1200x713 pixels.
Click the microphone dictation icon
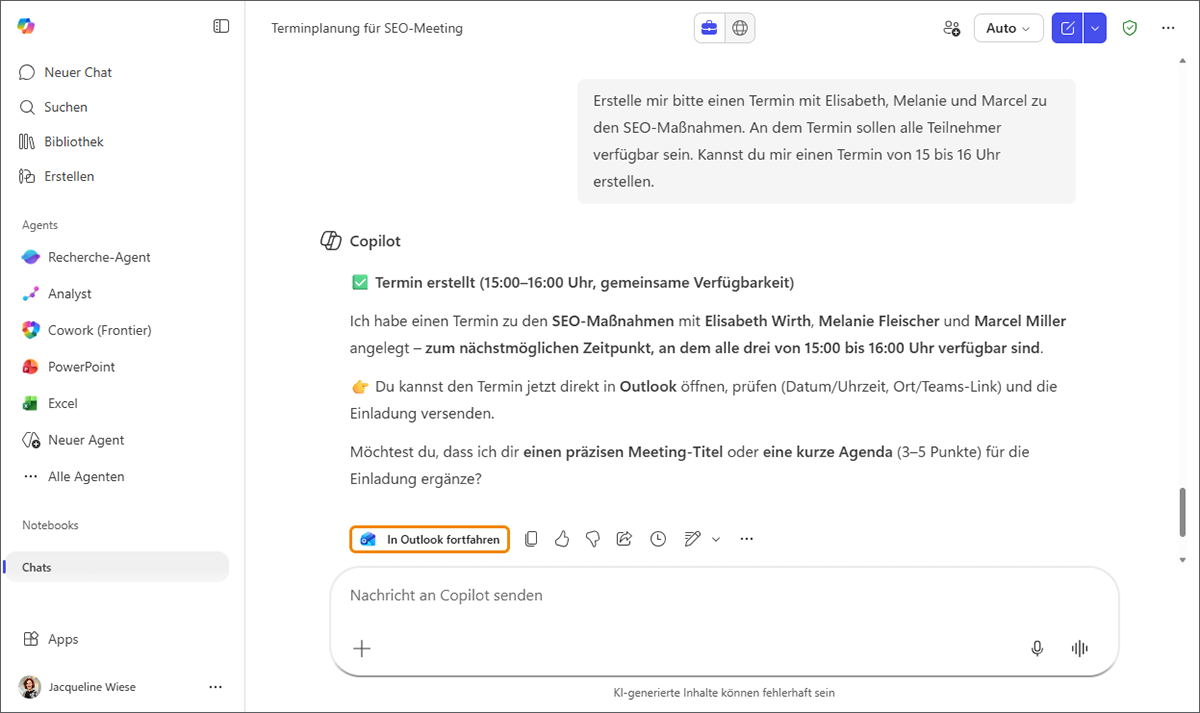coord(1037,648)
